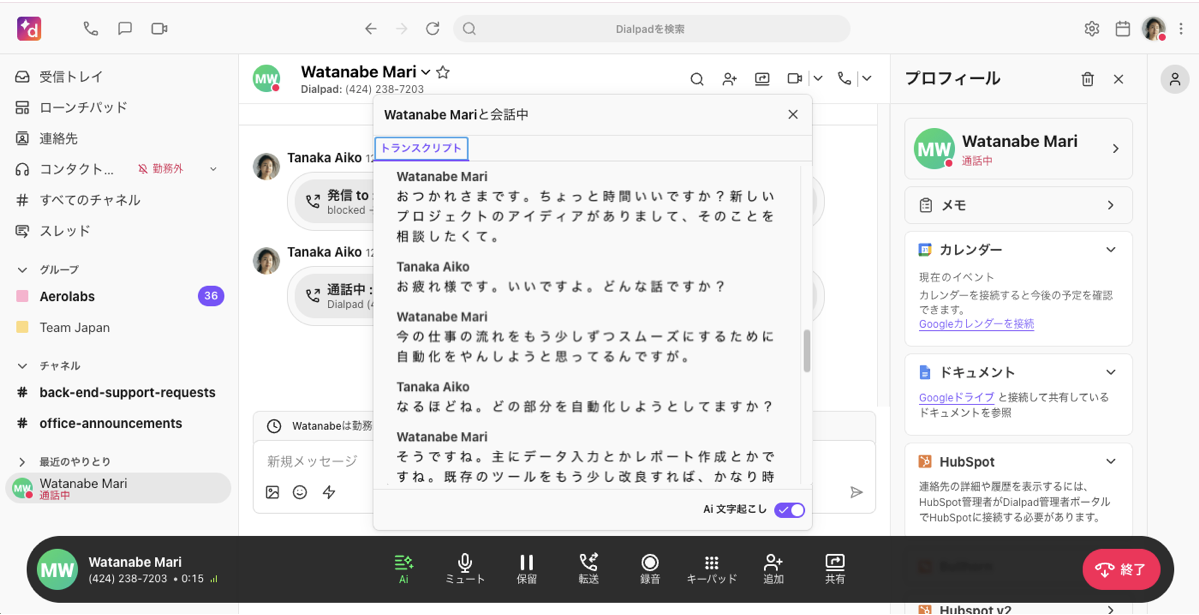
Task: Click the Googleドライブ link
Action: (957, 397)
